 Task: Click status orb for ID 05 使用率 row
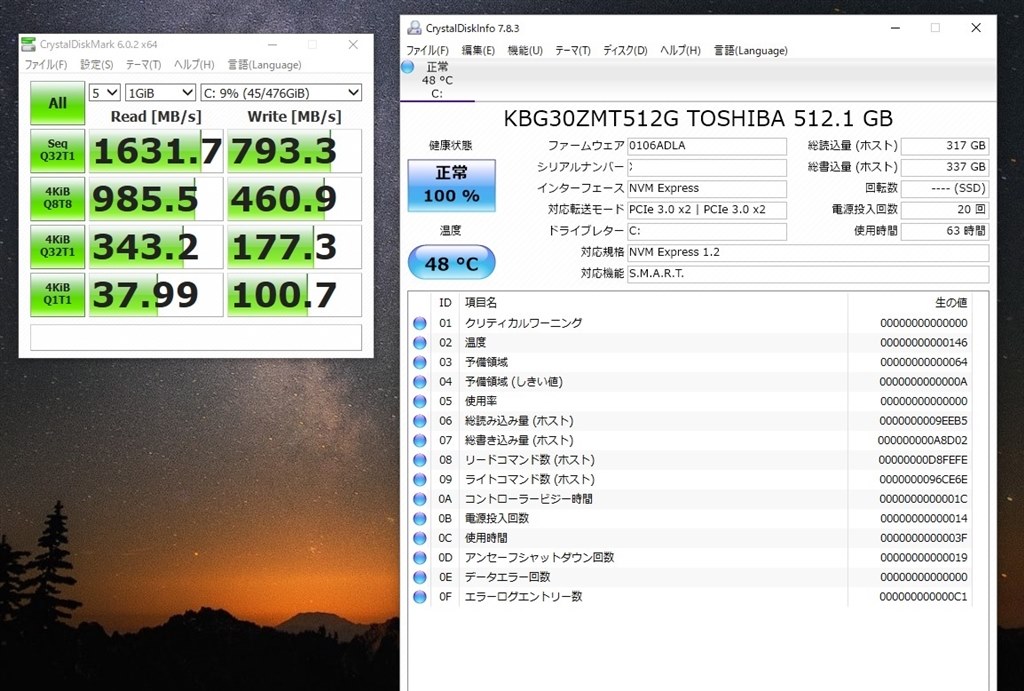[419, 401]
